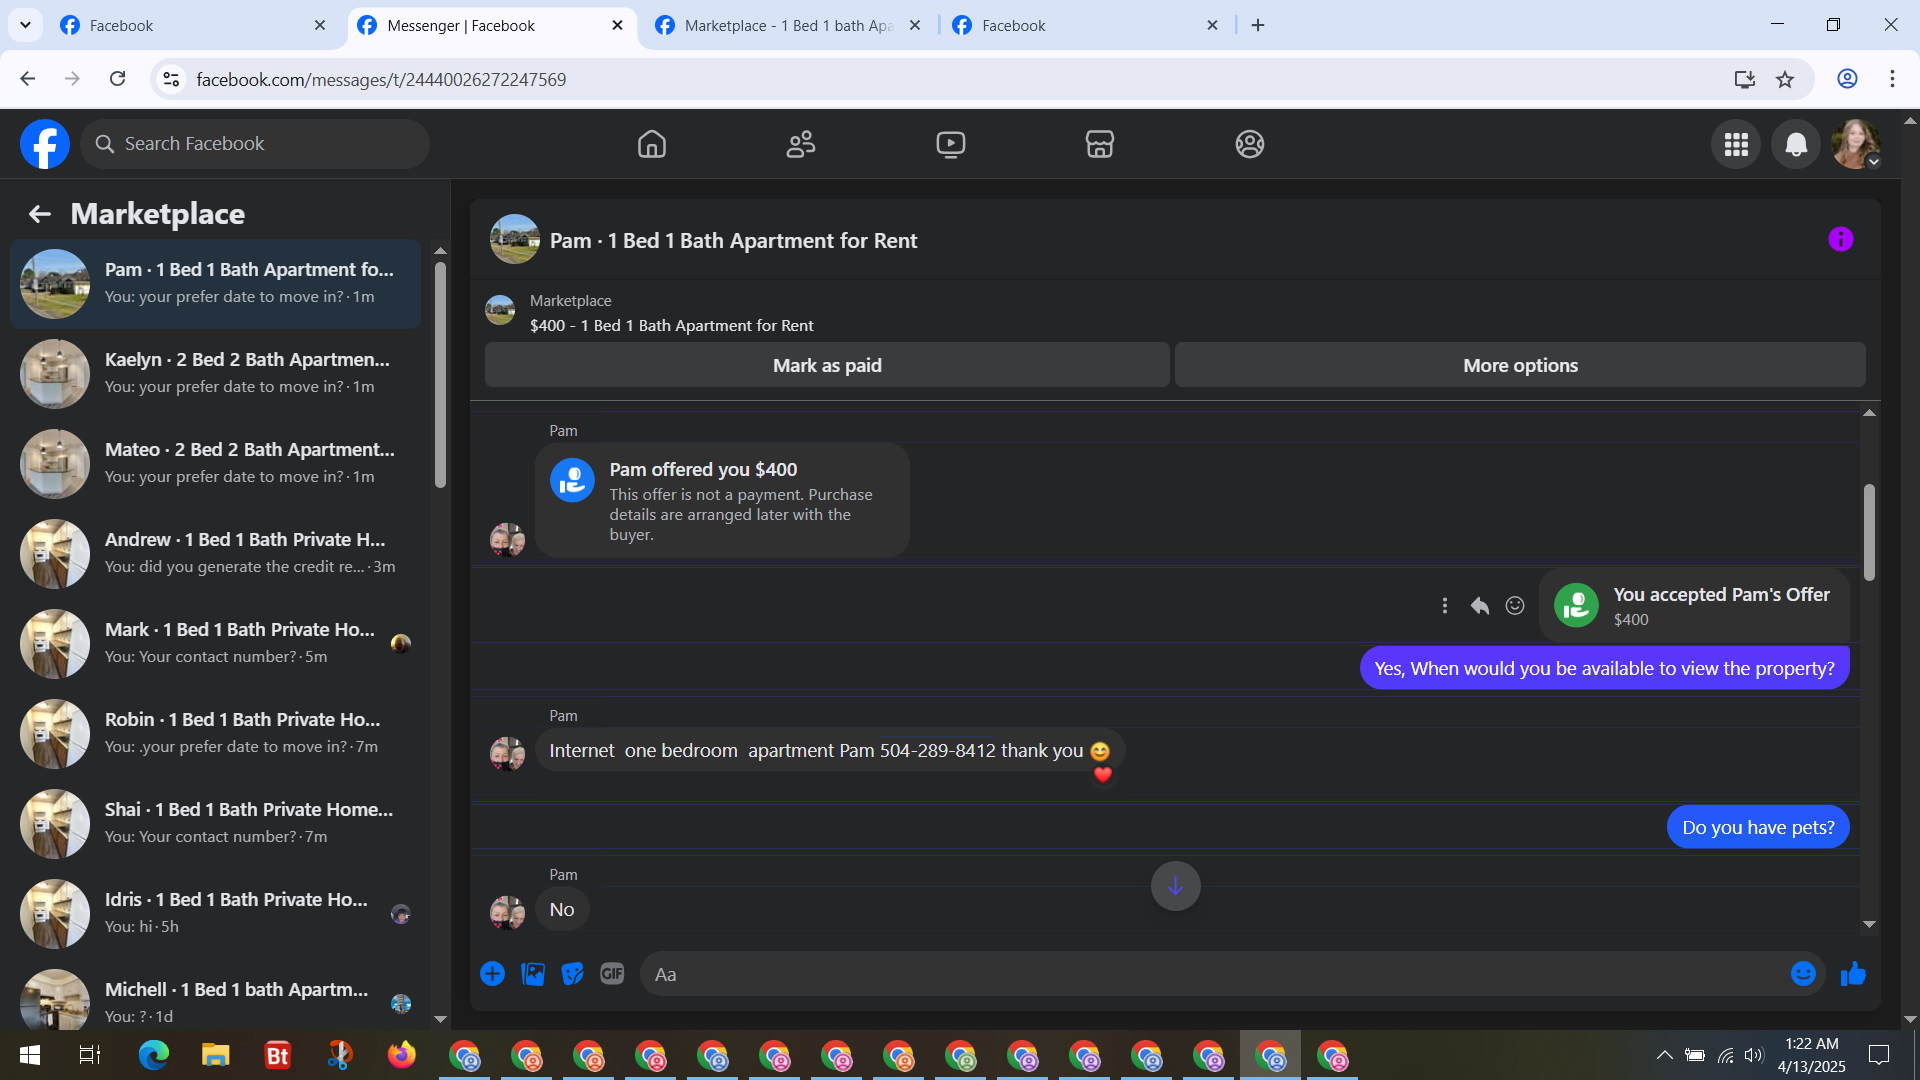Open Facebook Home feed icon
Viewport: 1920px width, 1080px height.
click(x=652, y=144)
